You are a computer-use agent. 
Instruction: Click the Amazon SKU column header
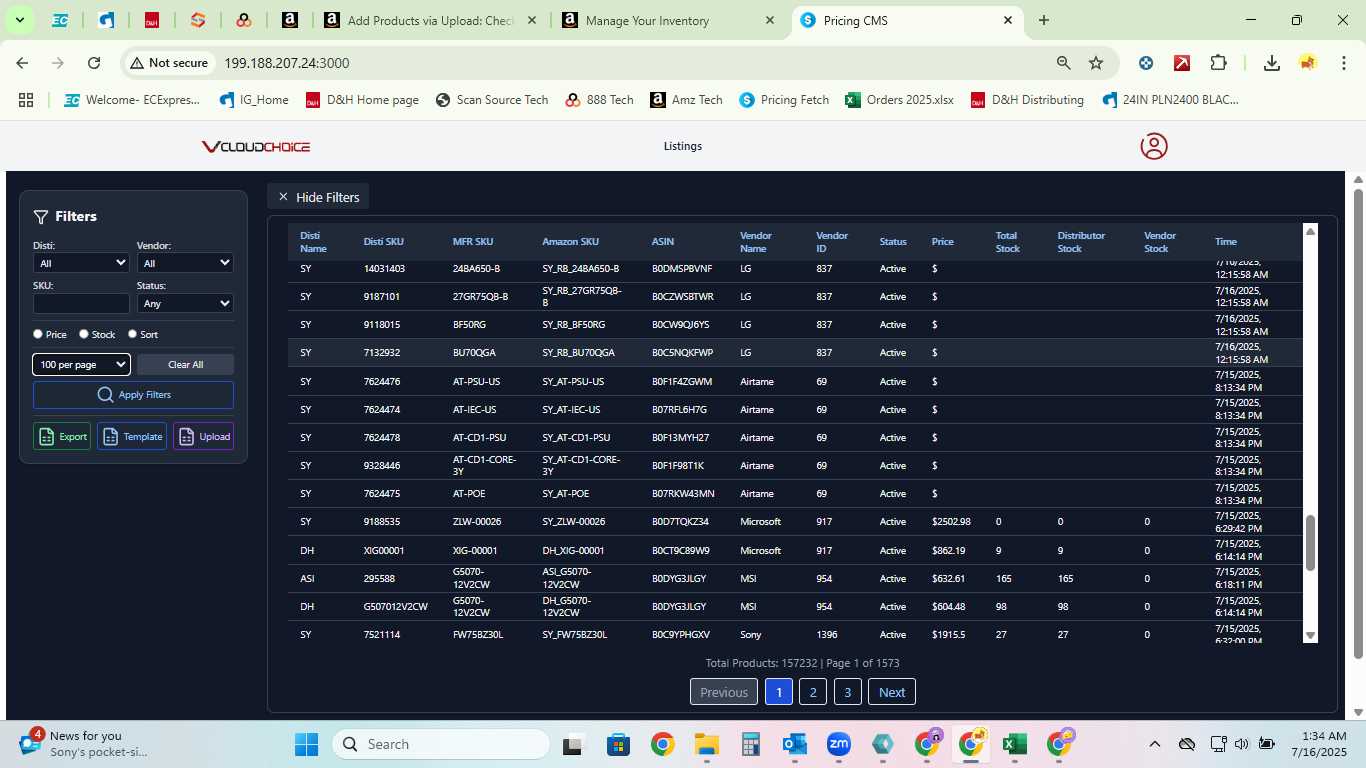point(571,241)
